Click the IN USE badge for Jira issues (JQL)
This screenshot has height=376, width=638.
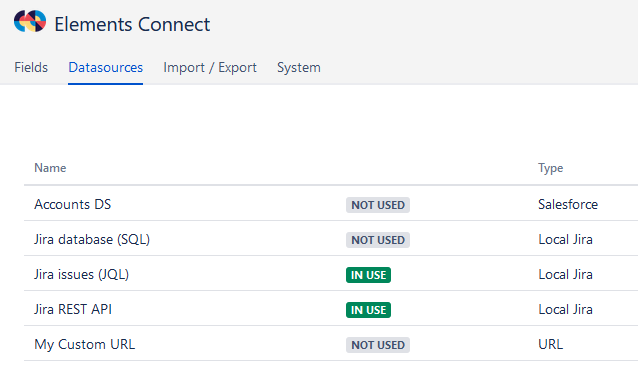point(368,275)
